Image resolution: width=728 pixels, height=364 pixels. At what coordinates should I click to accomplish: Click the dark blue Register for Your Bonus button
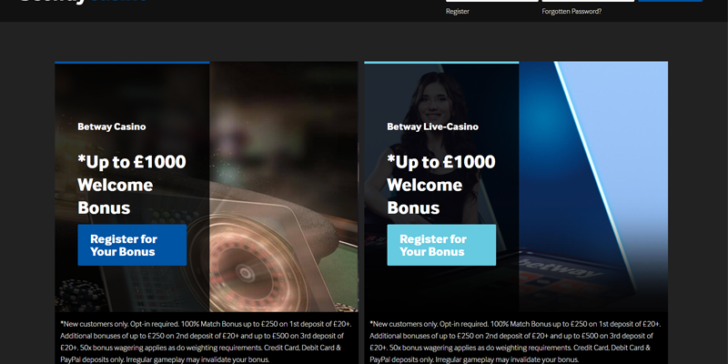coord(132,245)
